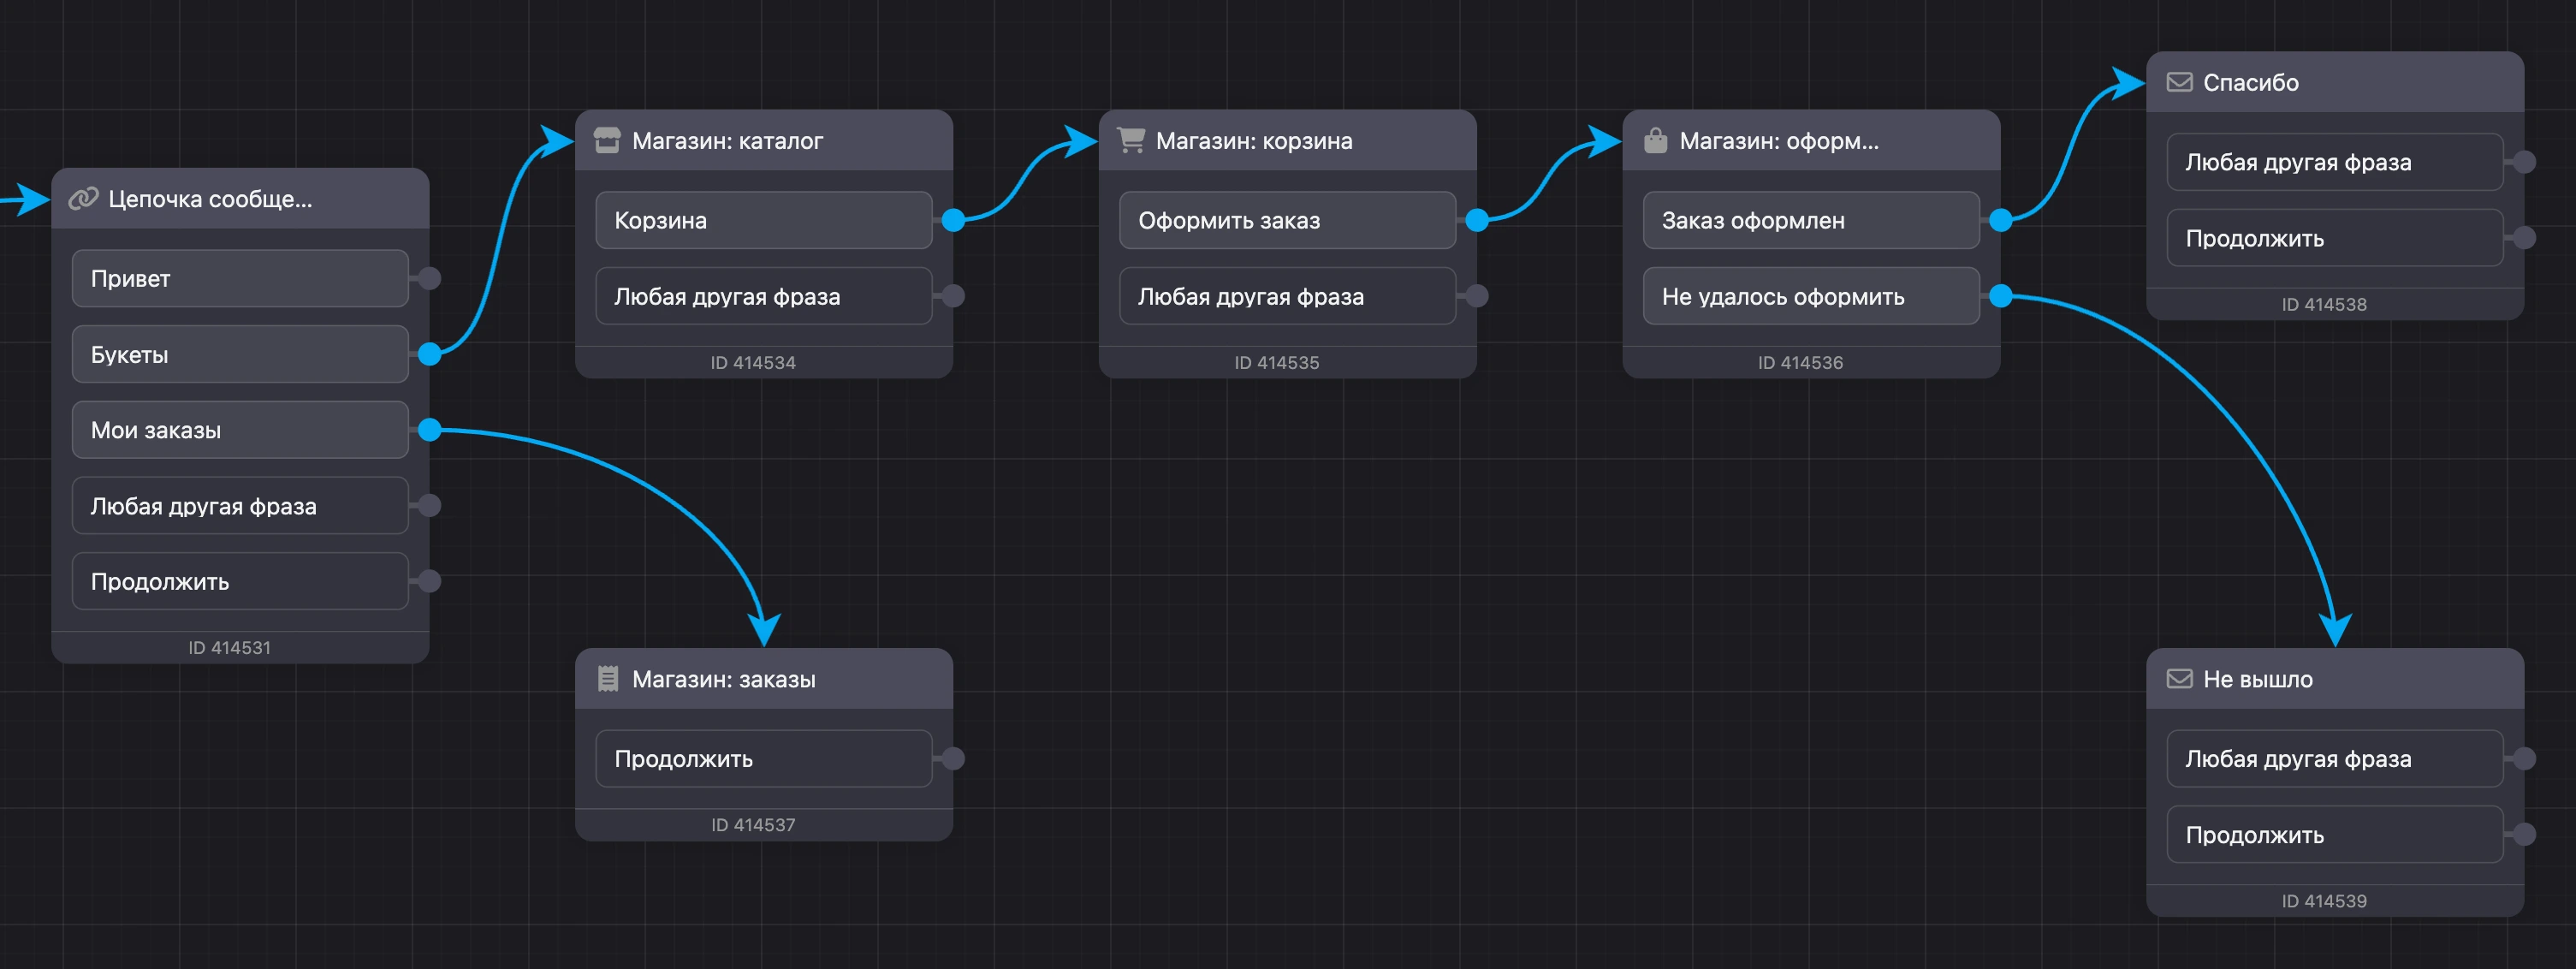The height and width of the screenshot is (969, 2576).
Task: Select the Мои заказы phrase button
Action: click(240, 430)
